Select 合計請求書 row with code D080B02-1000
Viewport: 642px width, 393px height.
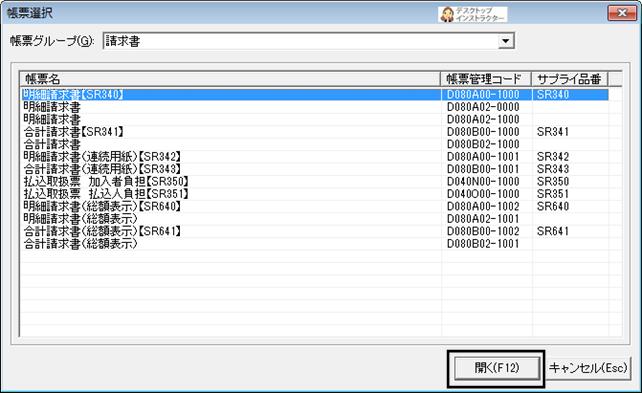(314, 145)
